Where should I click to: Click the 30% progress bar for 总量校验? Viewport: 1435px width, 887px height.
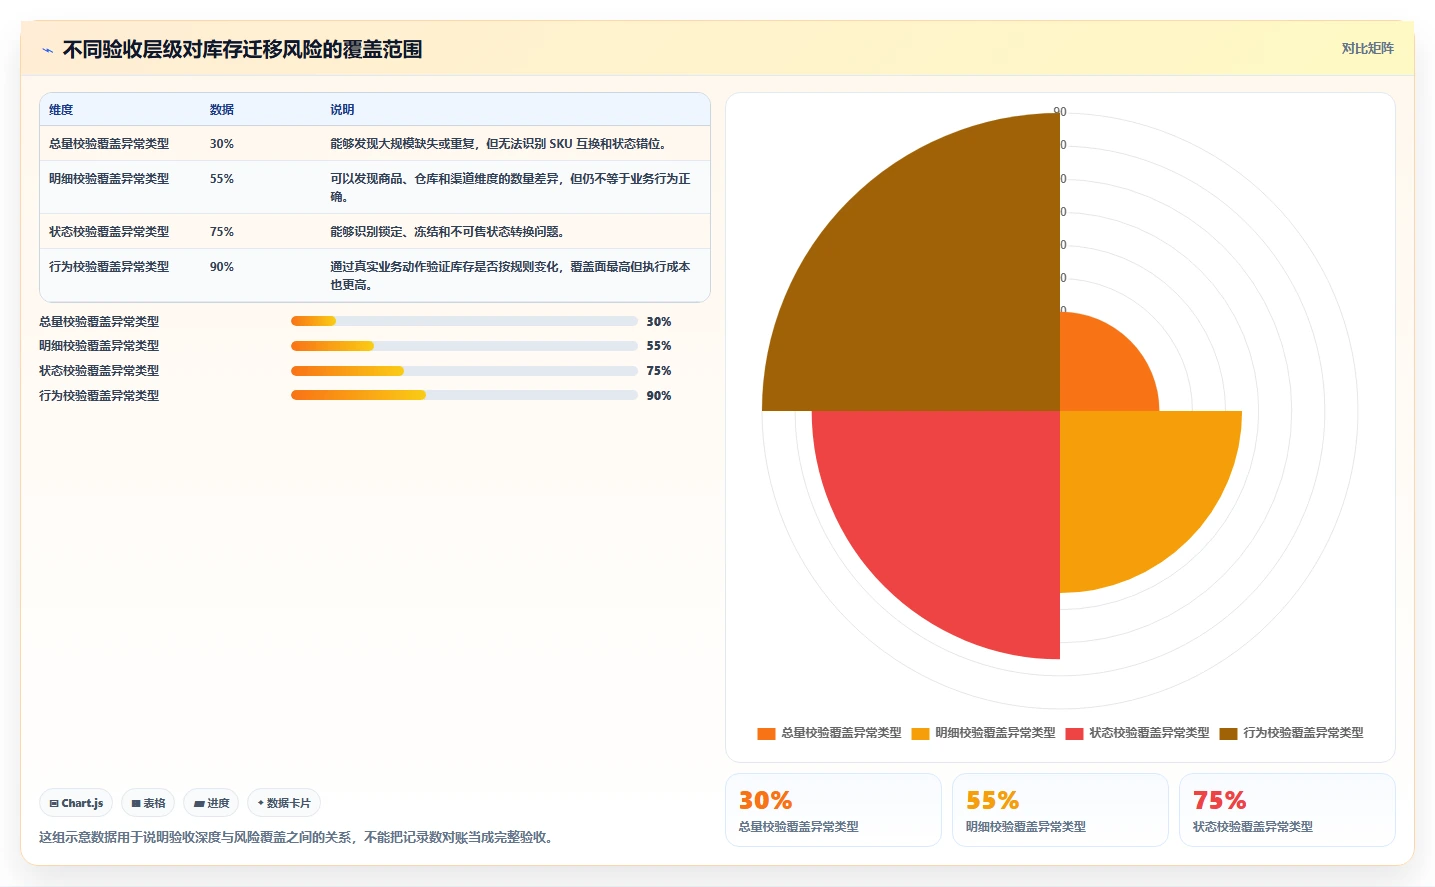[x=464, y=321]
